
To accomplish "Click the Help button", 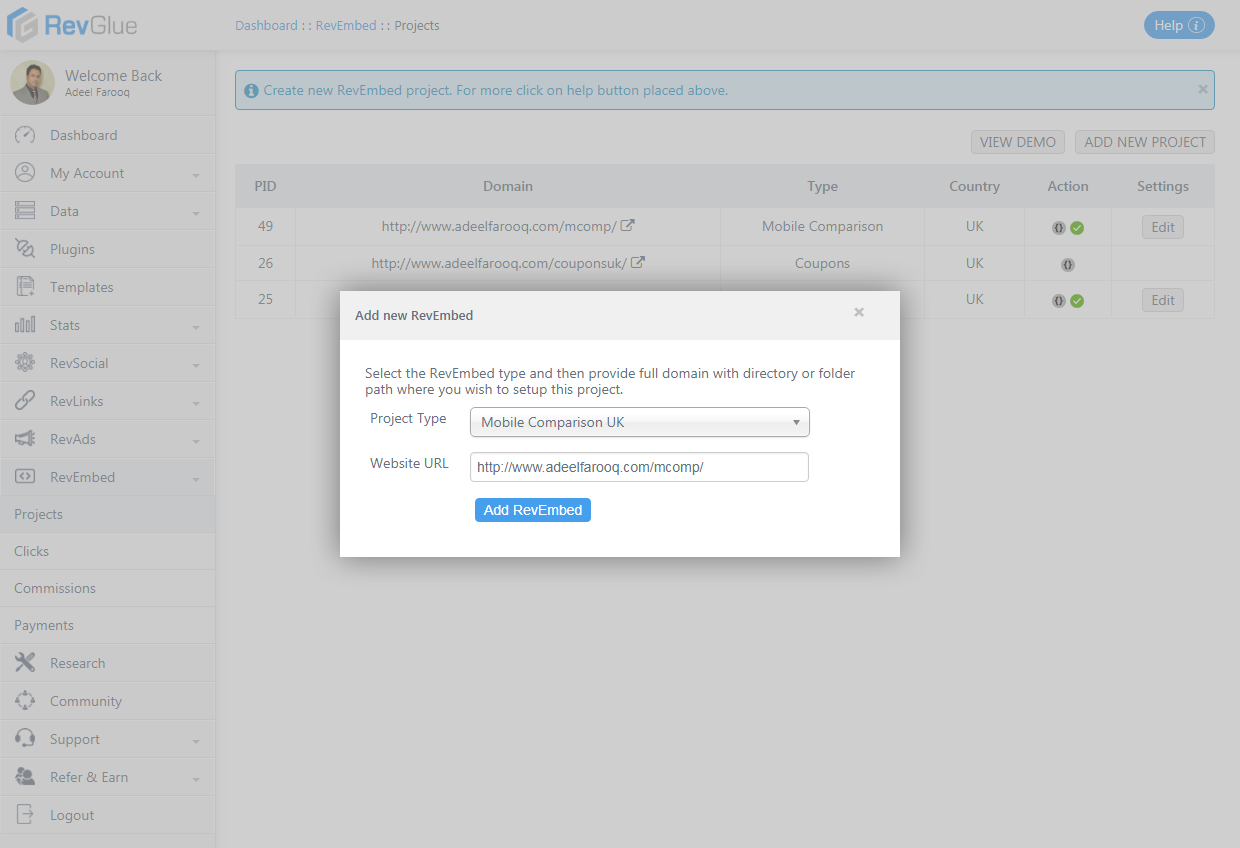I will pos(1179,25).
